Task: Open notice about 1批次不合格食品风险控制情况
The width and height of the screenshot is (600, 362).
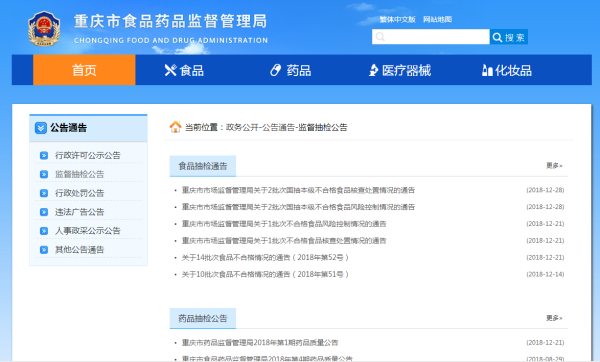Action: point(284,224)
